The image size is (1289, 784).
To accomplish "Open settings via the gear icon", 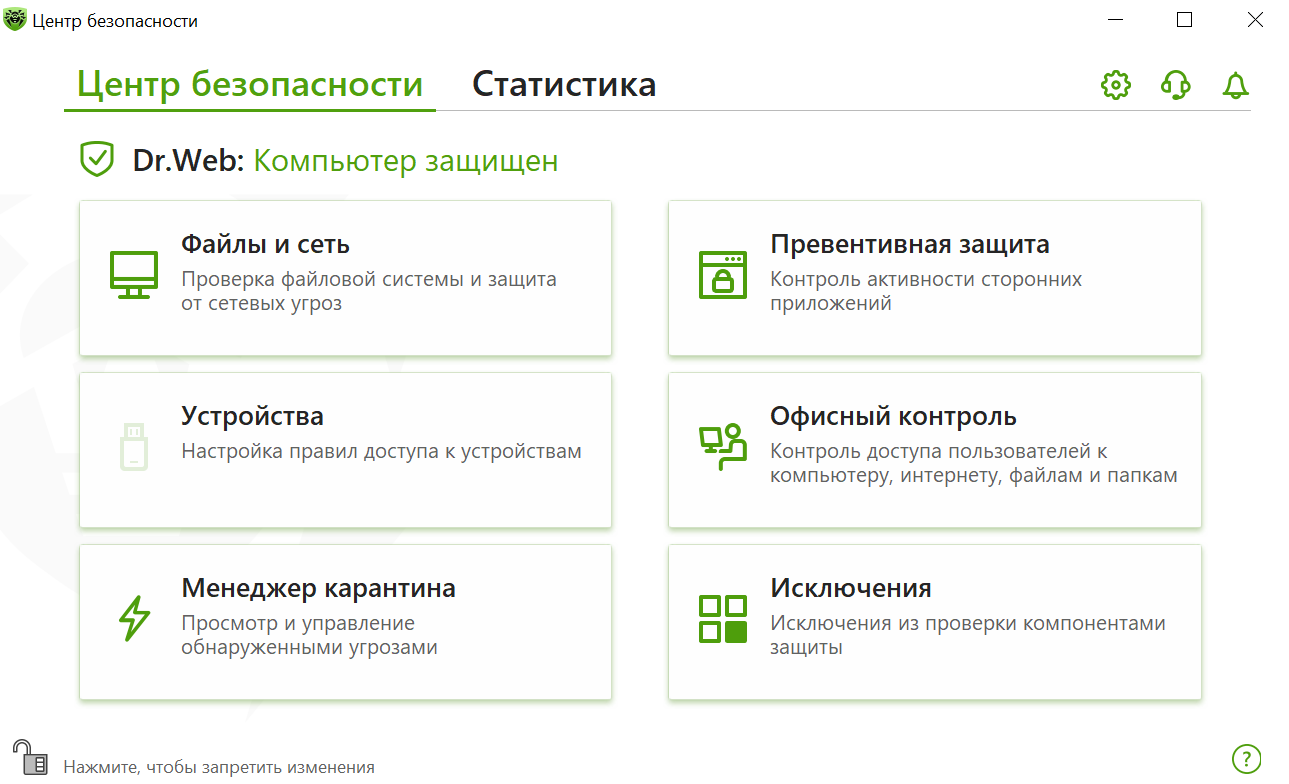I will [1115, 85].
